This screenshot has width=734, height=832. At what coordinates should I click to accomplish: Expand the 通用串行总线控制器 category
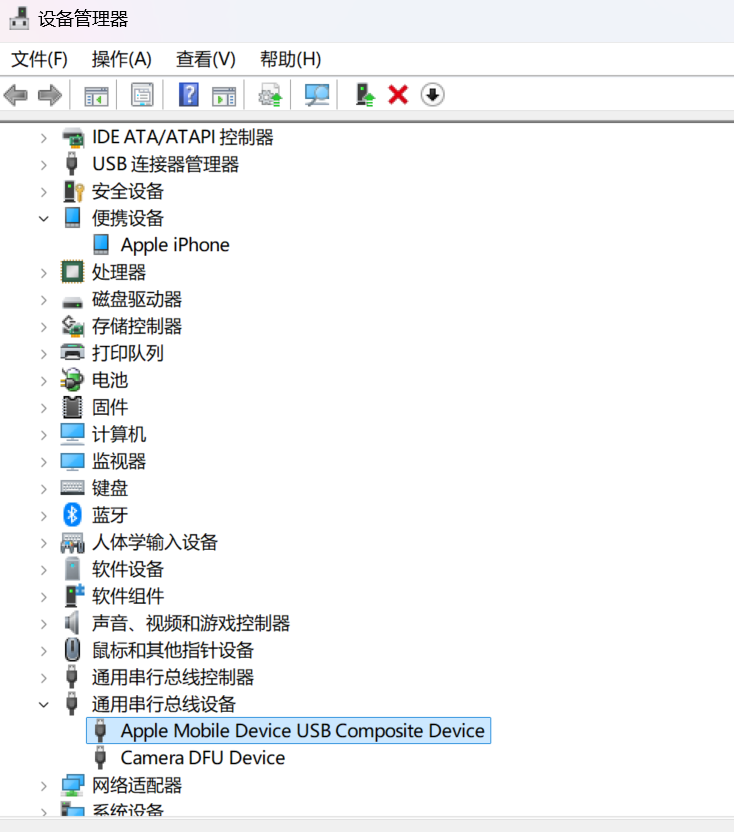44,678
